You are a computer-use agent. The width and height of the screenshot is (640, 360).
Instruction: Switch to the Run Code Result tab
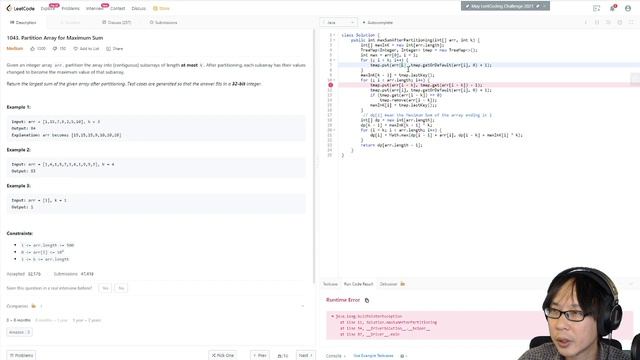coord(358,284)
